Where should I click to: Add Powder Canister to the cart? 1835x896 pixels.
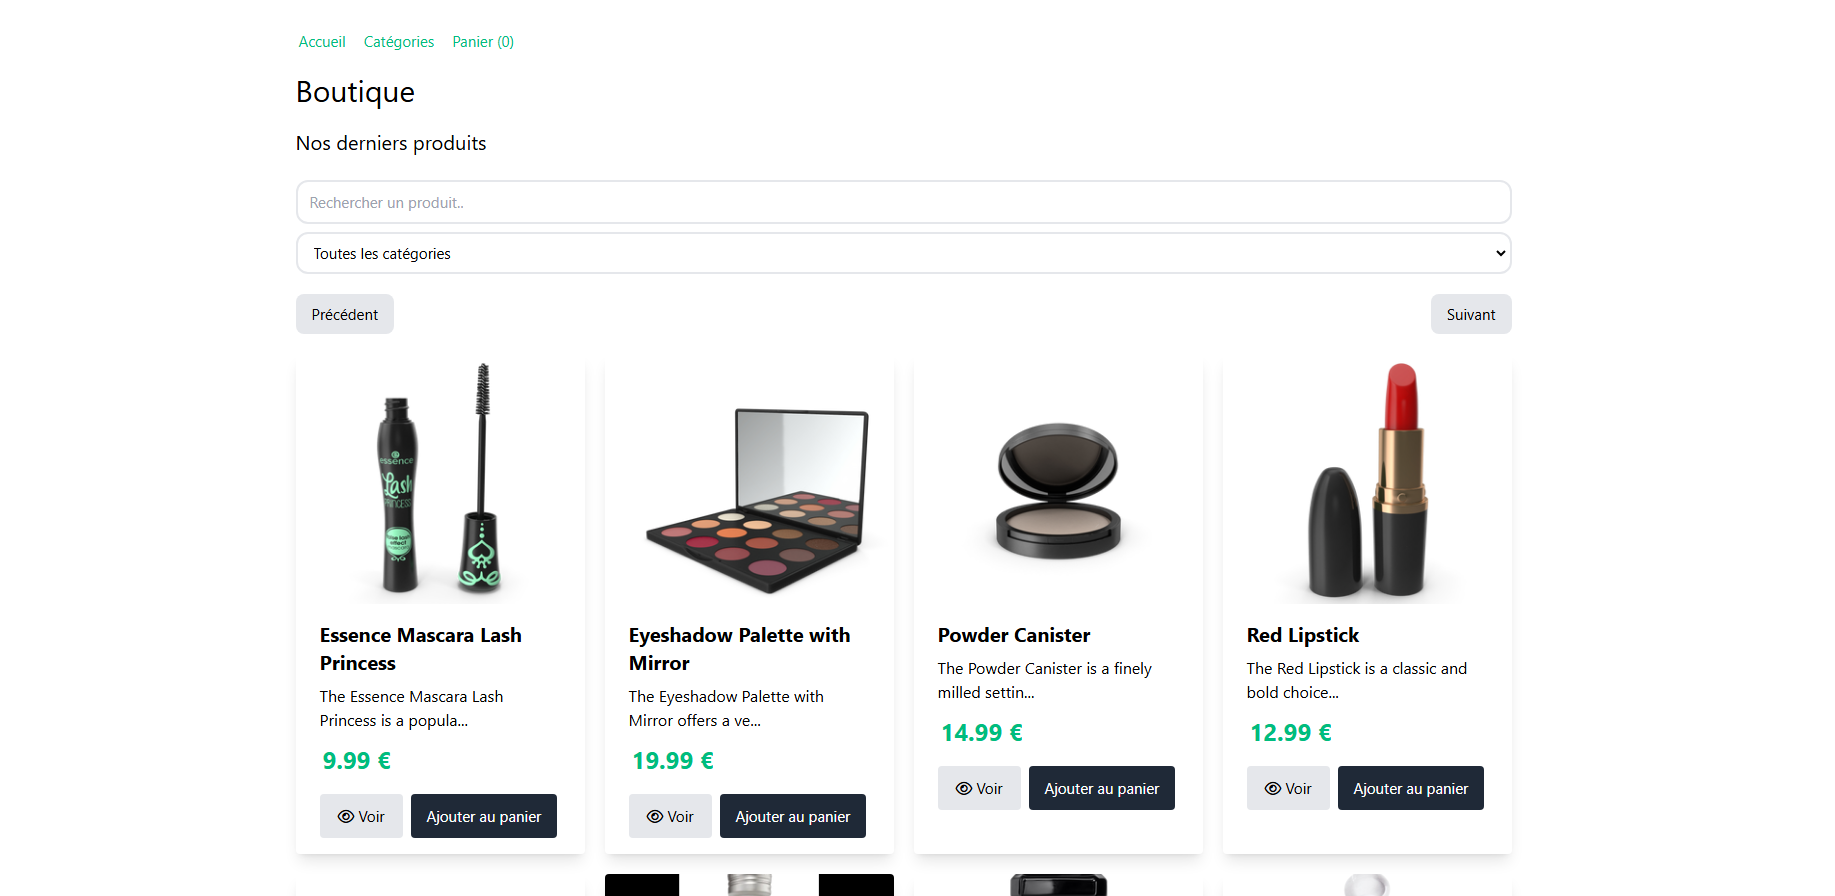coord(1101,788)
